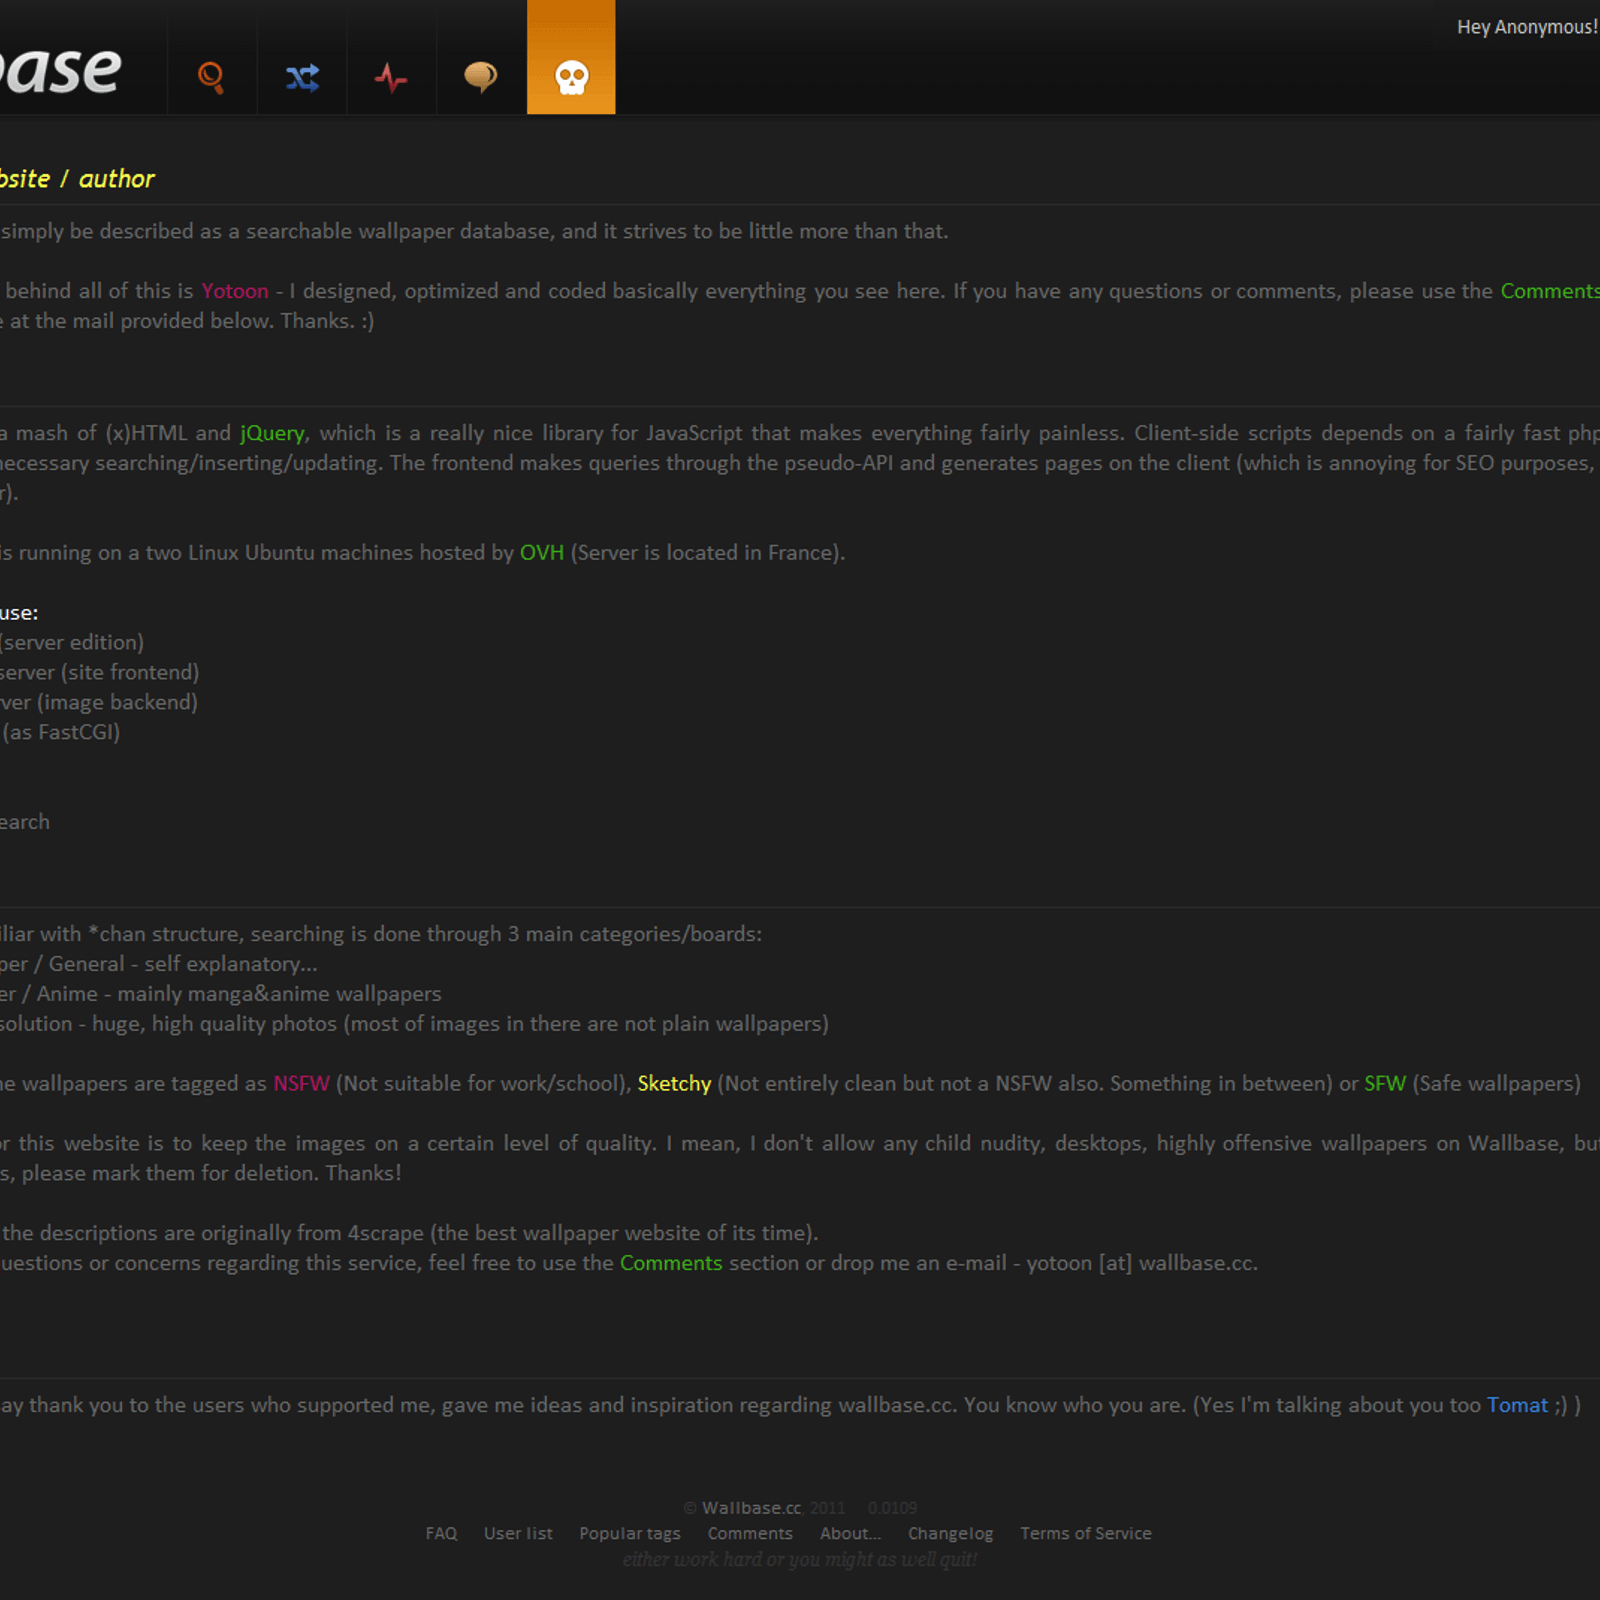Click the '0.0109' version number in footer

892,1508
